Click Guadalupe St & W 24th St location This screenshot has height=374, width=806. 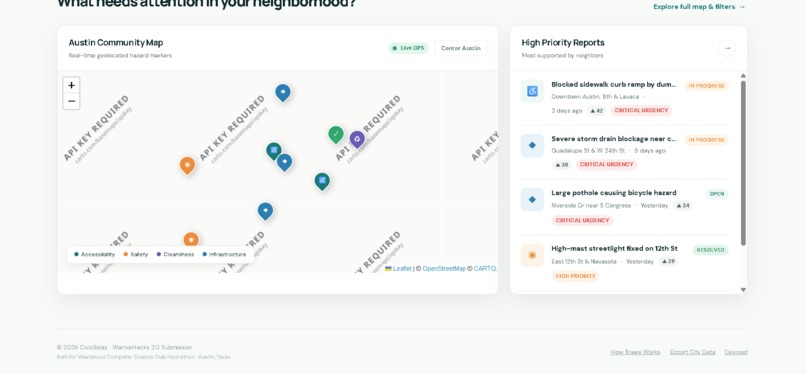pyautogui.click(x=588, y=151)
